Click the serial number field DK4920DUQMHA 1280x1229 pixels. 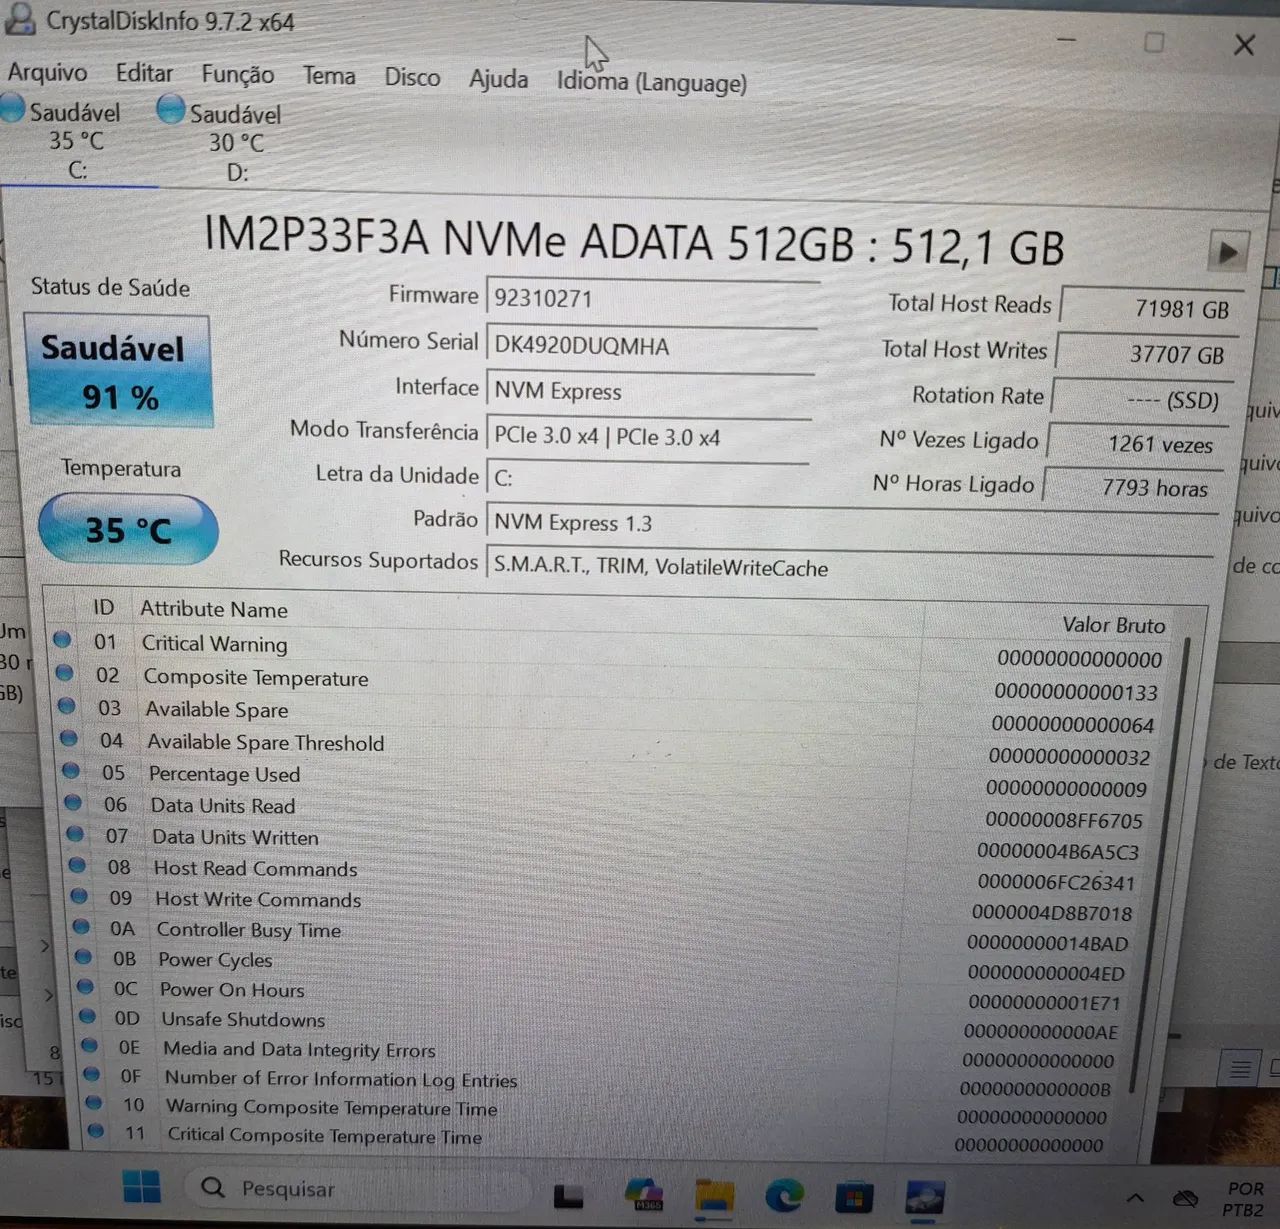651,346
